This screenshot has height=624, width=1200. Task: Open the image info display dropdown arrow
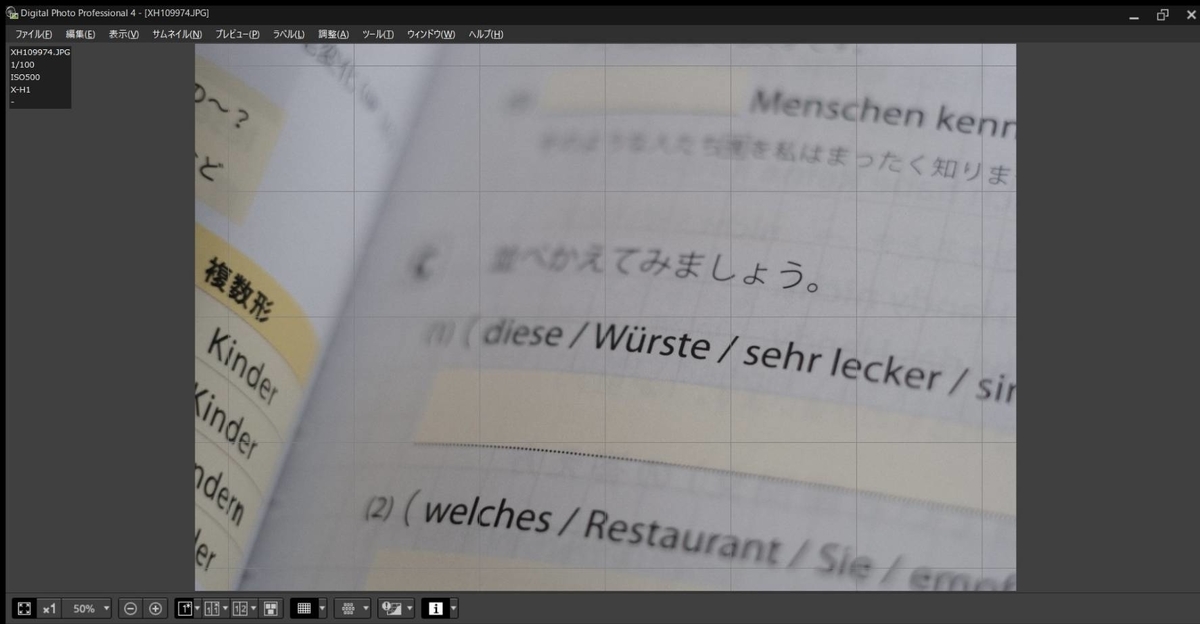click(454, 608)
